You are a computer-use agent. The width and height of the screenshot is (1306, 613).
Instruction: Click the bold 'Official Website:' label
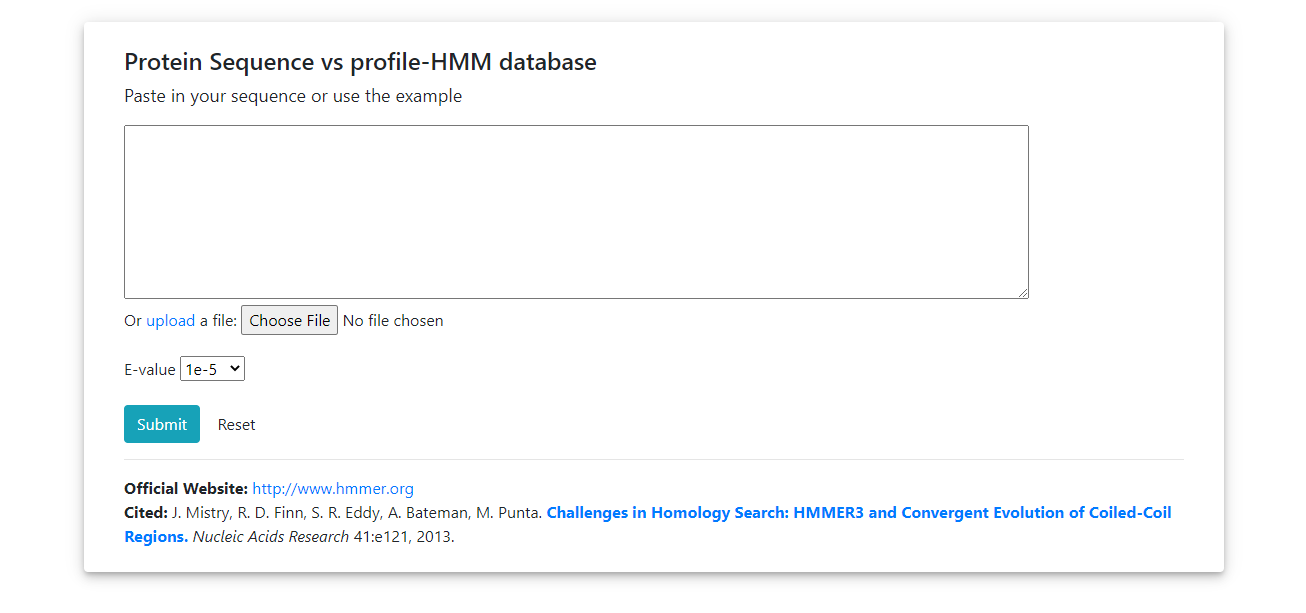pyautogui.click(x=186, y=489)
